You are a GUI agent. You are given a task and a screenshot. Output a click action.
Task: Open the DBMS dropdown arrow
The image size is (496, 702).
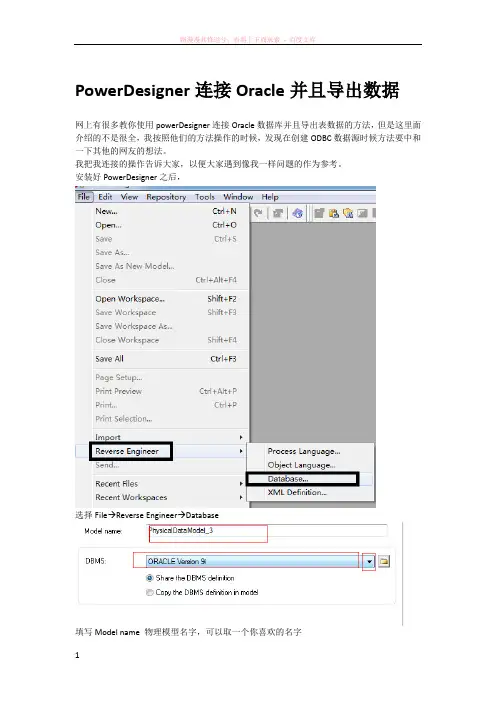click(369, 561)
